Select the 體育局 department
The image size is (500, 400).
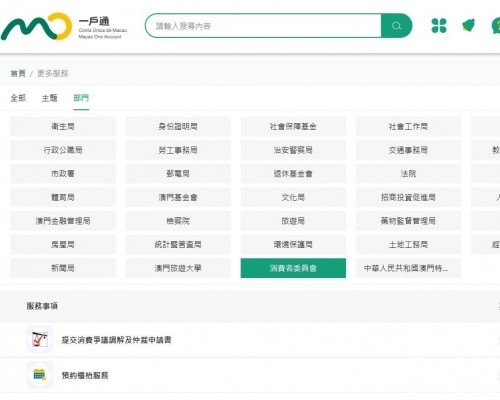pyautogui.click(x=63, y=197)
